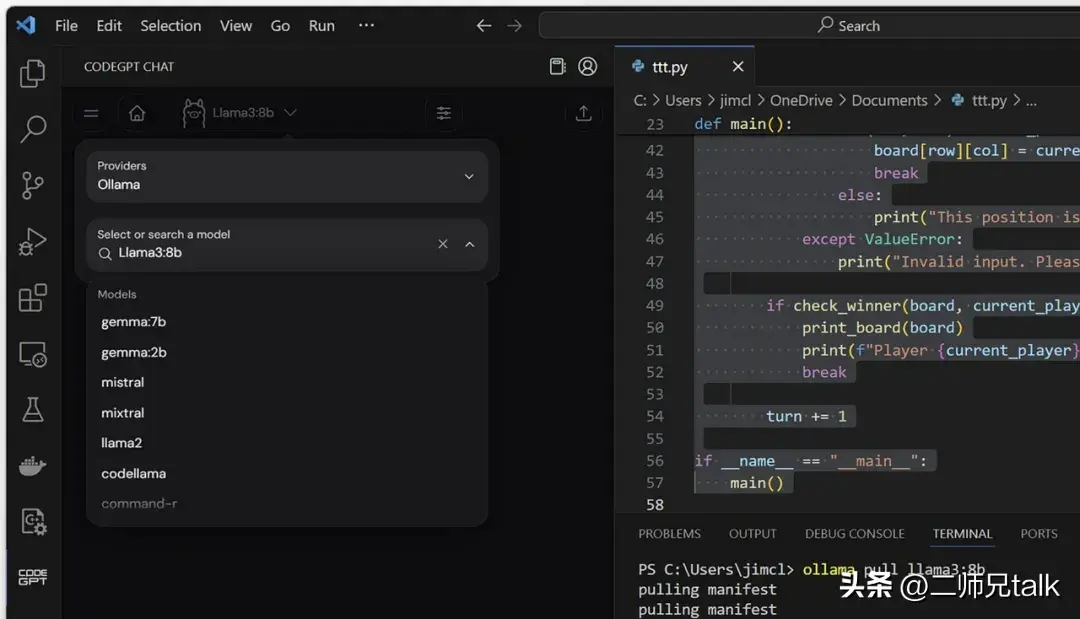This screenshot has width=1080, height=619.
Task: Open the Extensions panel icon
Action: 33,297
